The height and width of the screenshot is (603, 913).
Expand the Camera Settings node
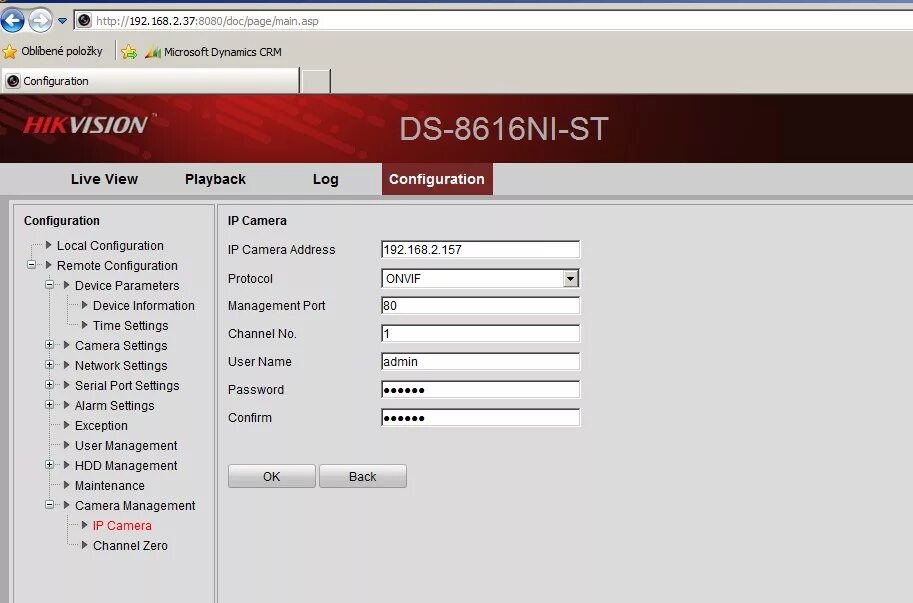[49, 345]
